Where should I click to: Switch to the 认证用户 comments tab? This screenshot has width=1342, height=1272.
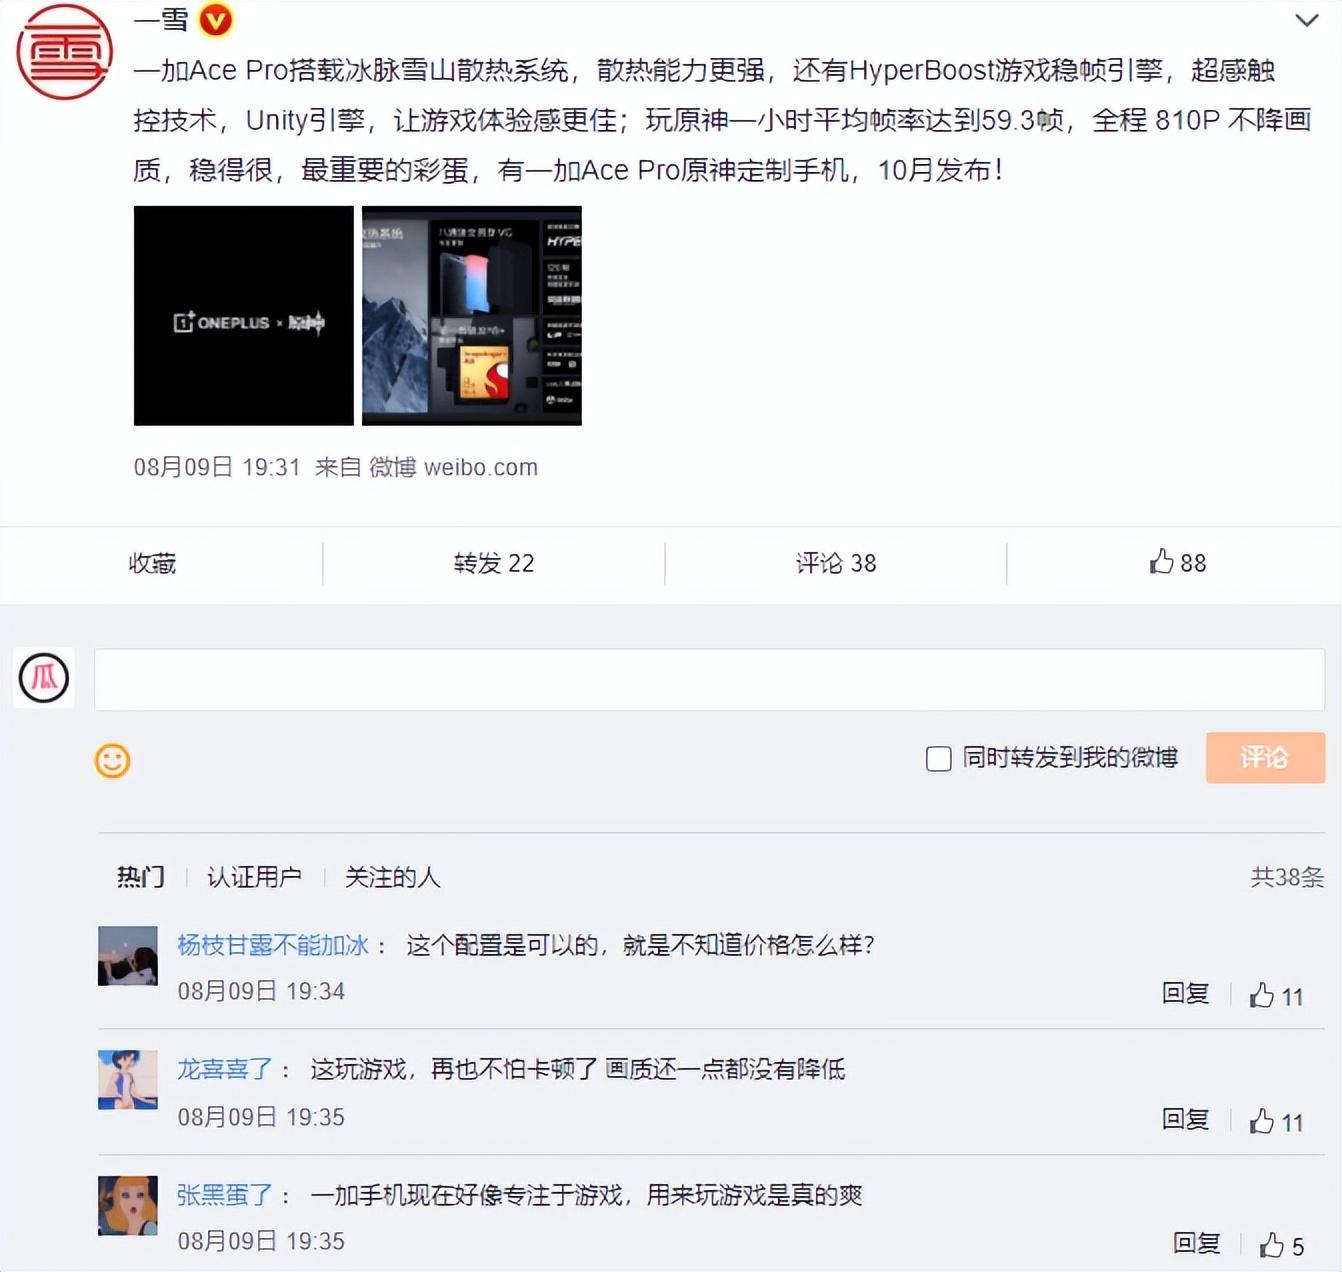pos(255,877)
